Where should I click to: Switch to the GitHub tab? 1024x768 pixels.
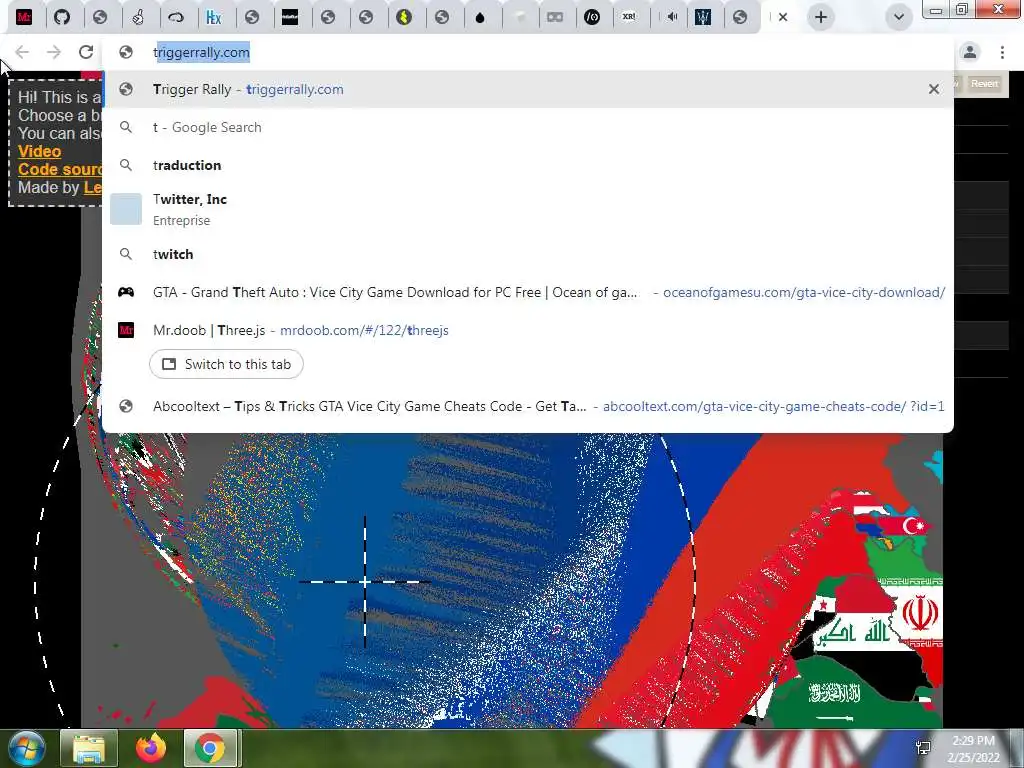coord(62,17)
